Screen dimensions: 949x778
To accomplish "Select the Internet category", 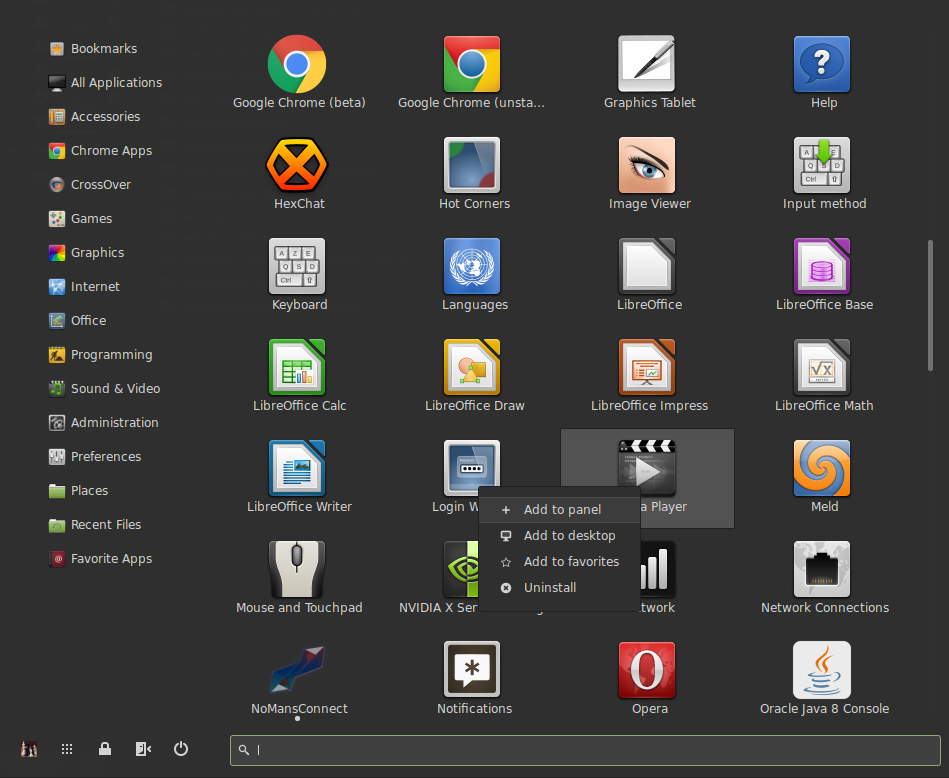I will point(84,286).
